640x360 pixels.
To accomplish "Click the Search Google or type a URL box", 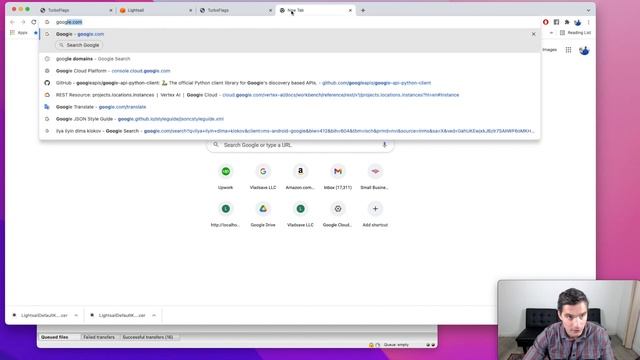I will [x=300, y=145].
